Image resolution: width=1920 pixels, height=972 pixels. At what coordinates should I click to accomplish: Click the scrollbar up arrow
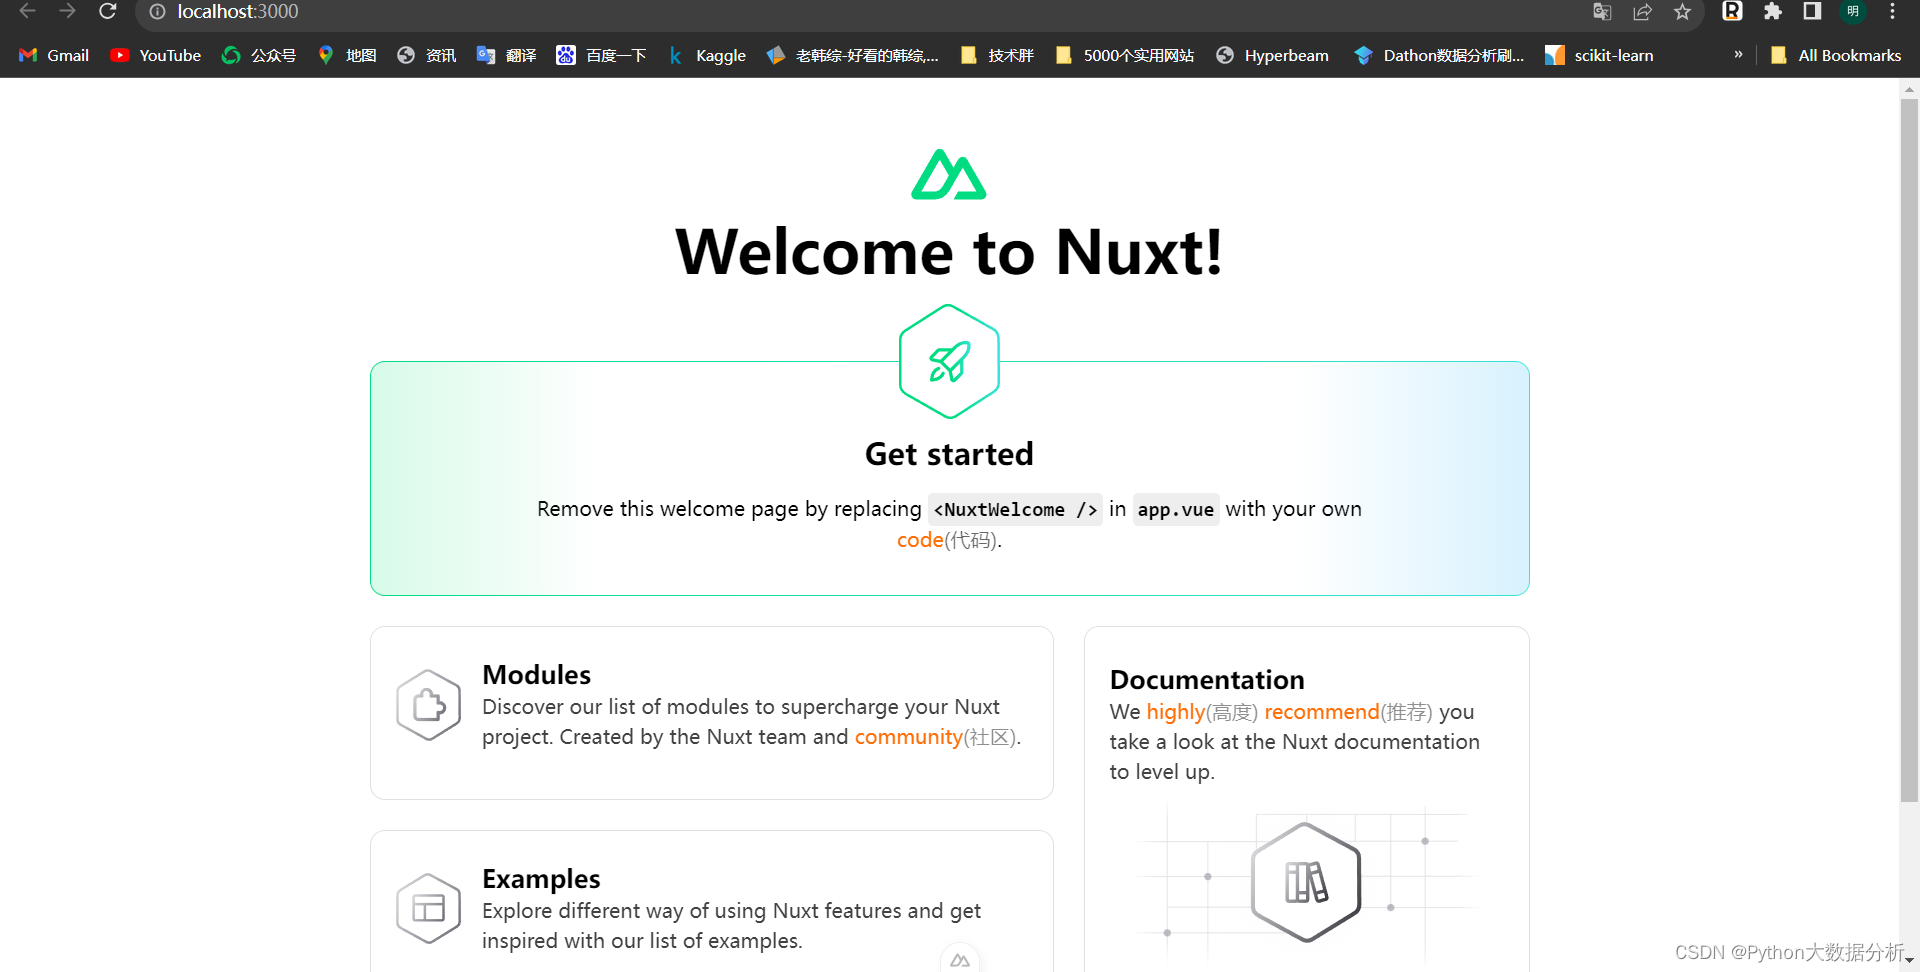(1909, 89)
